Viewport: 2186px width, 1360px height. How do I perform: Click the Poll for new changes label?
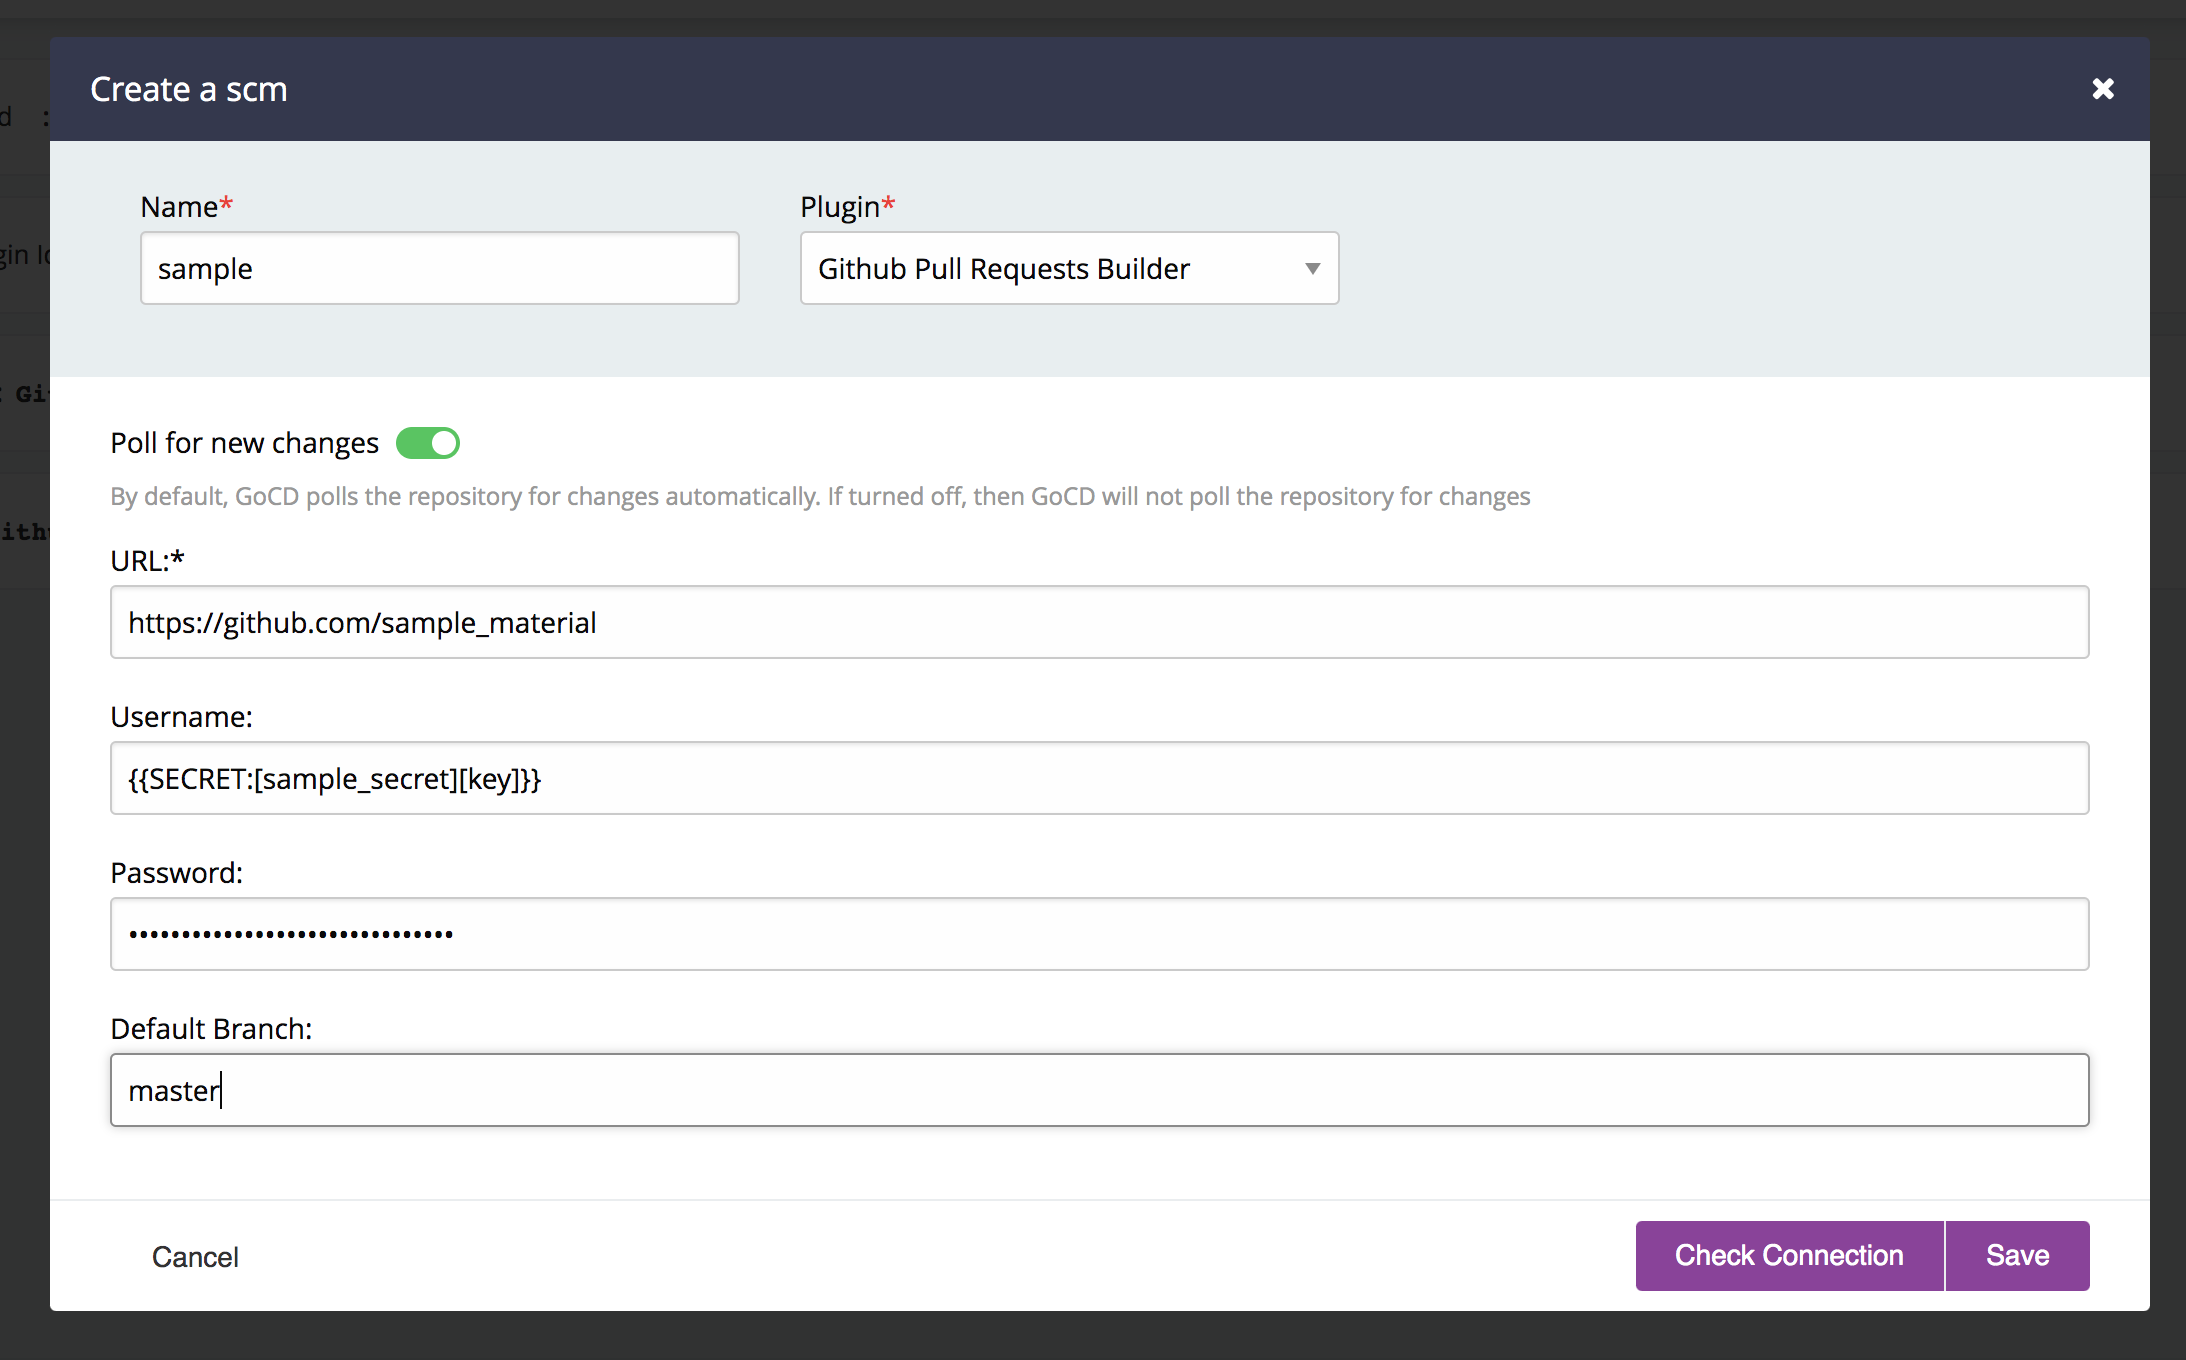coord(245,443)
